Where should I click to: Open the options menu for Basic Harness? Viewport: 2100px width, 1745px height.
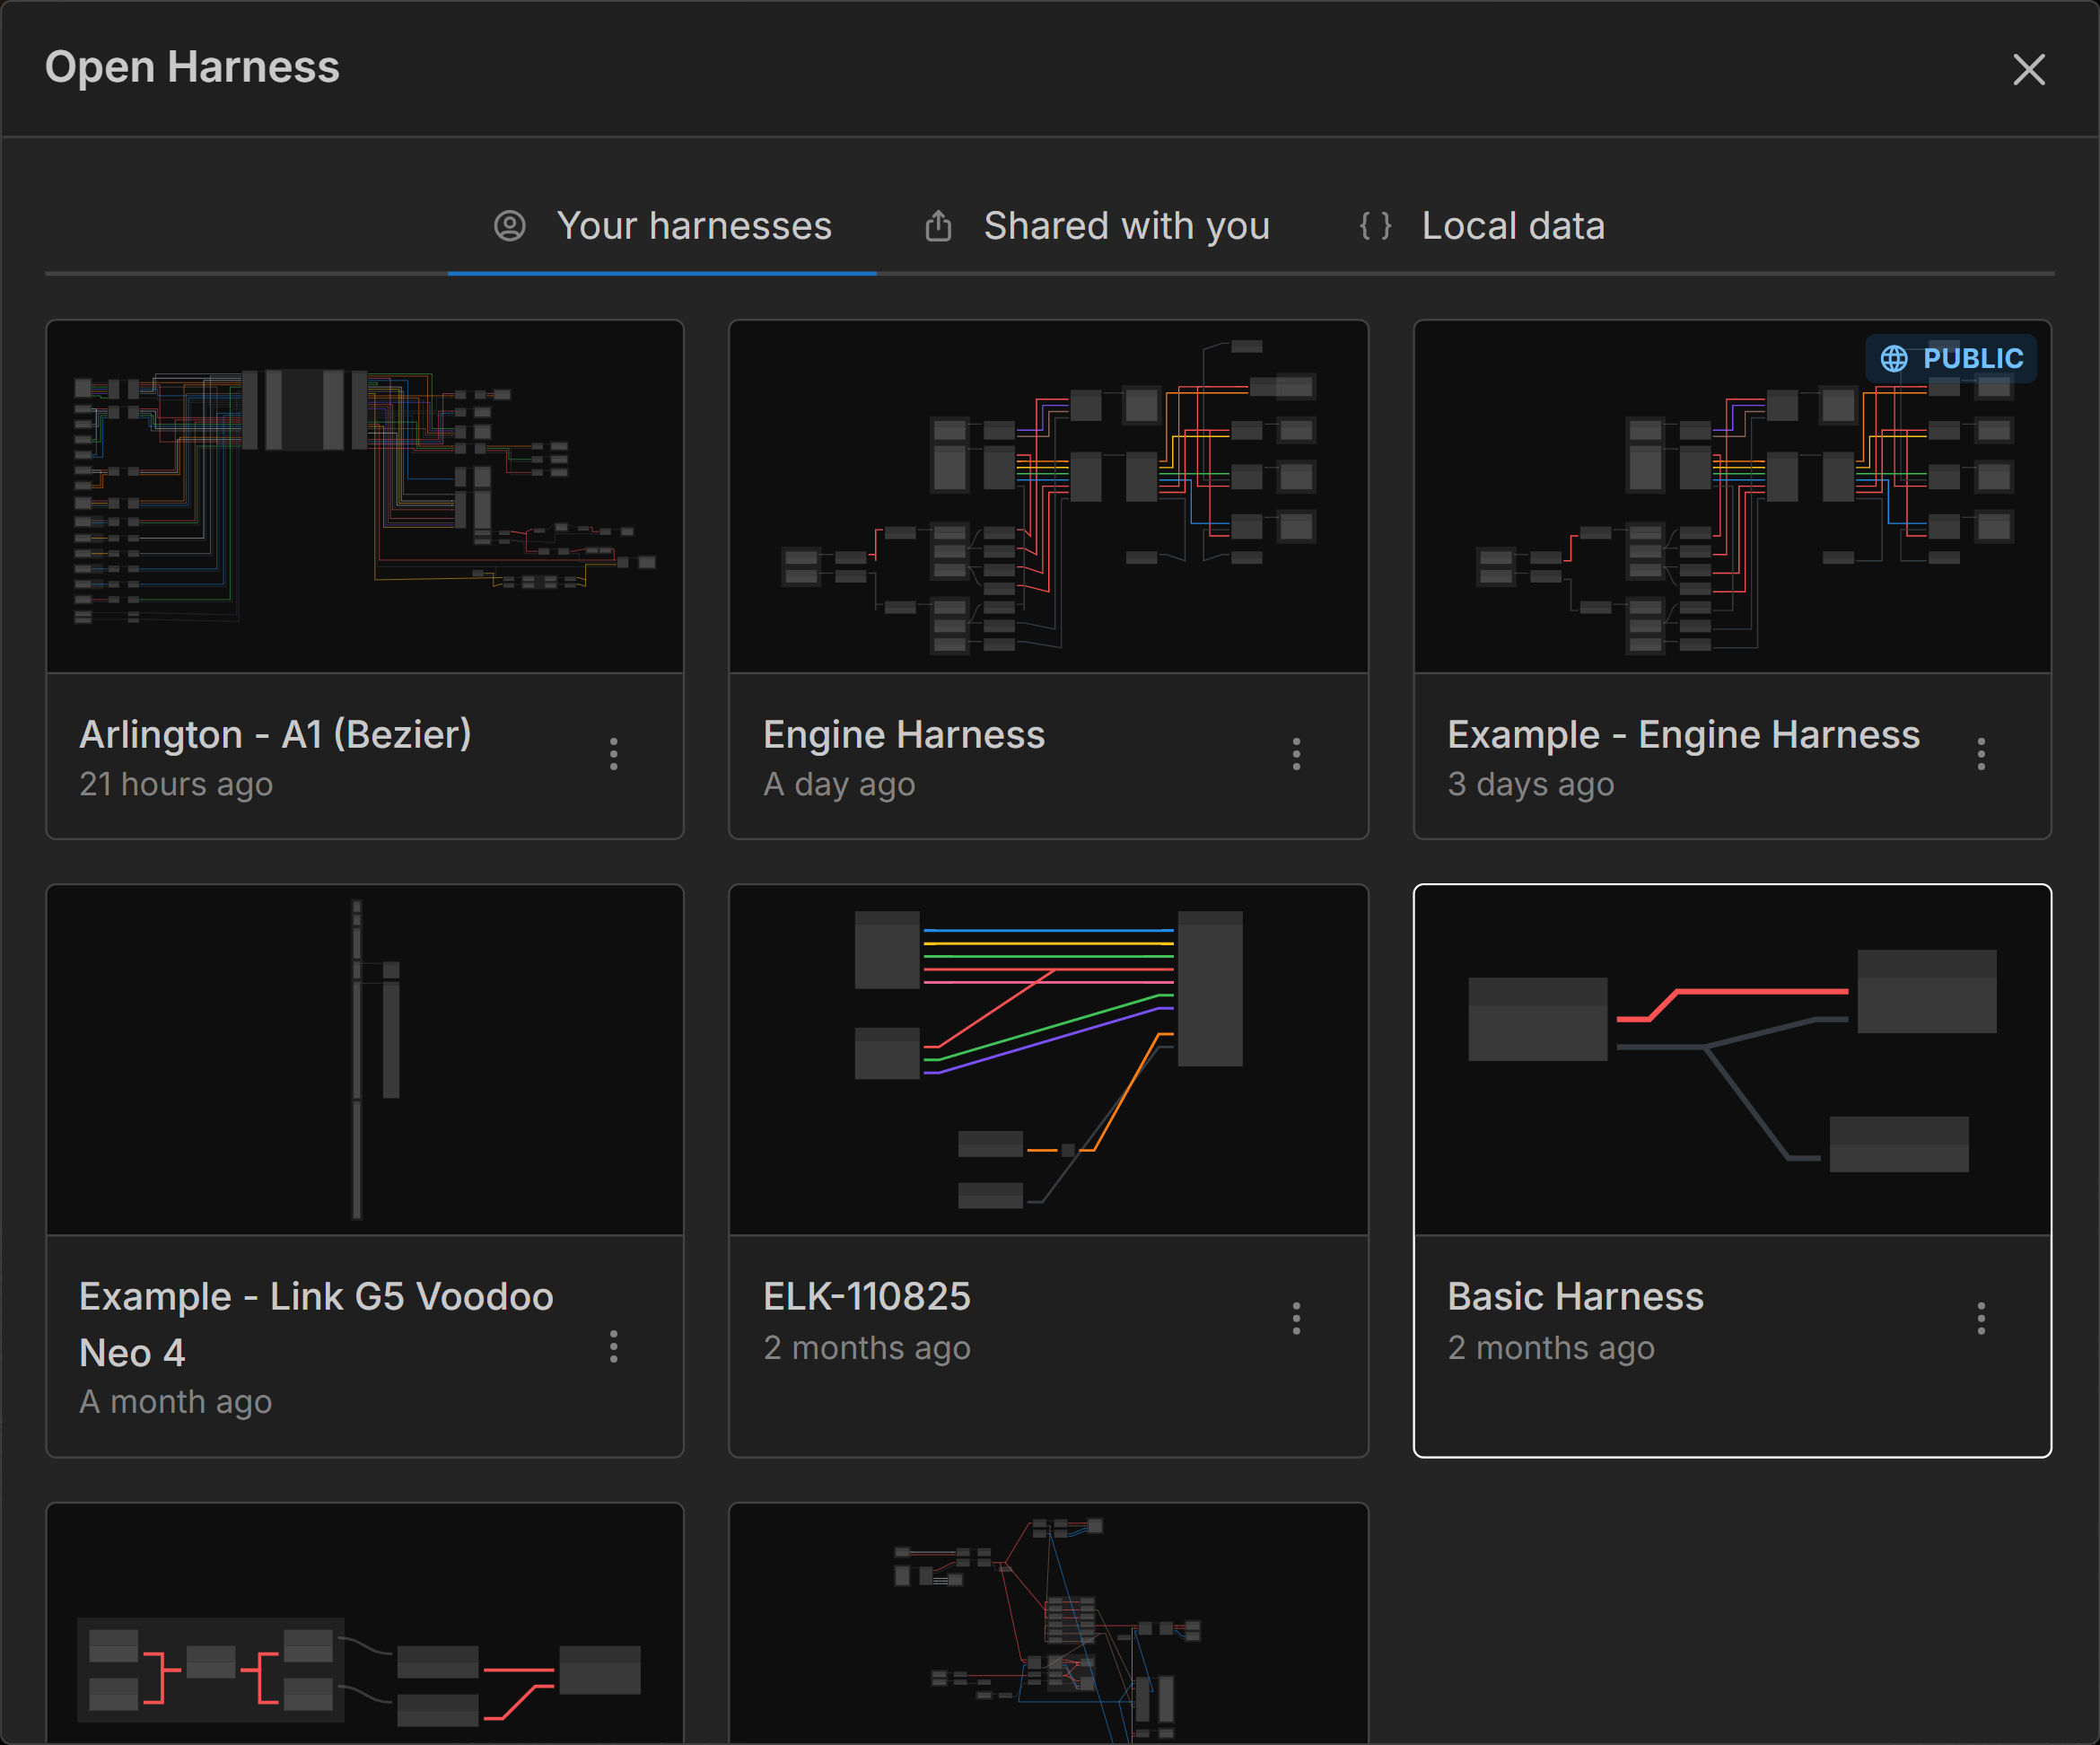[1980, 1318]
